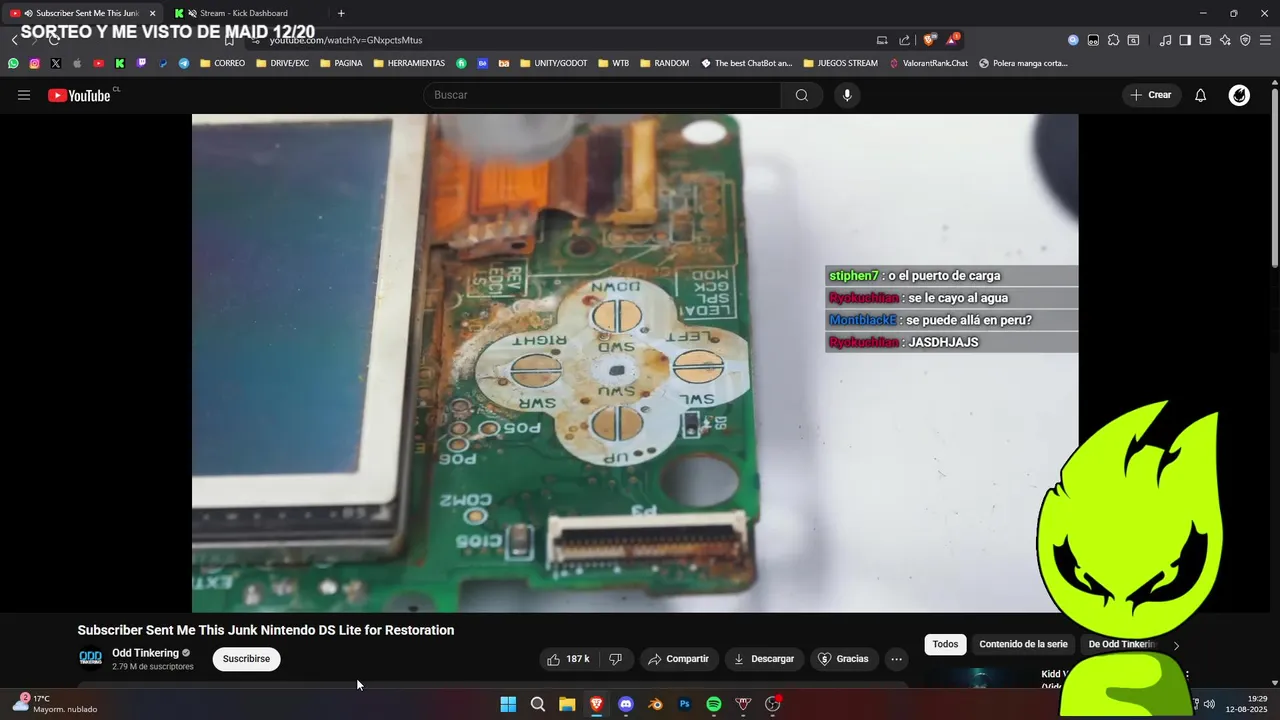Viewport: 1280px width, 720px height.
Task: Open Brave Leo AI sparkle icon
Action: (x=1225, y=40)
